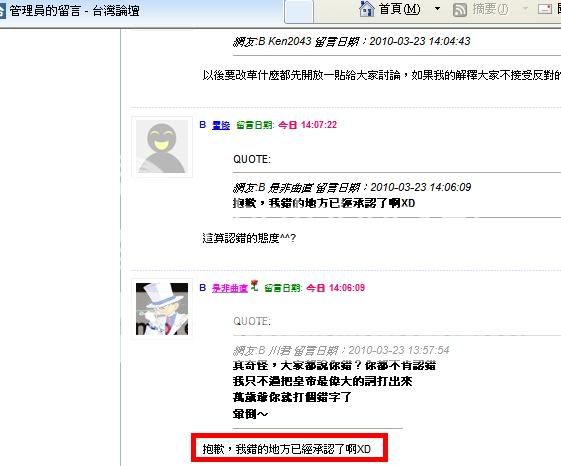Screen dimensions: 561x466
Task: Click the Home house icon in toolbar
Action: (x=367, y=9)
